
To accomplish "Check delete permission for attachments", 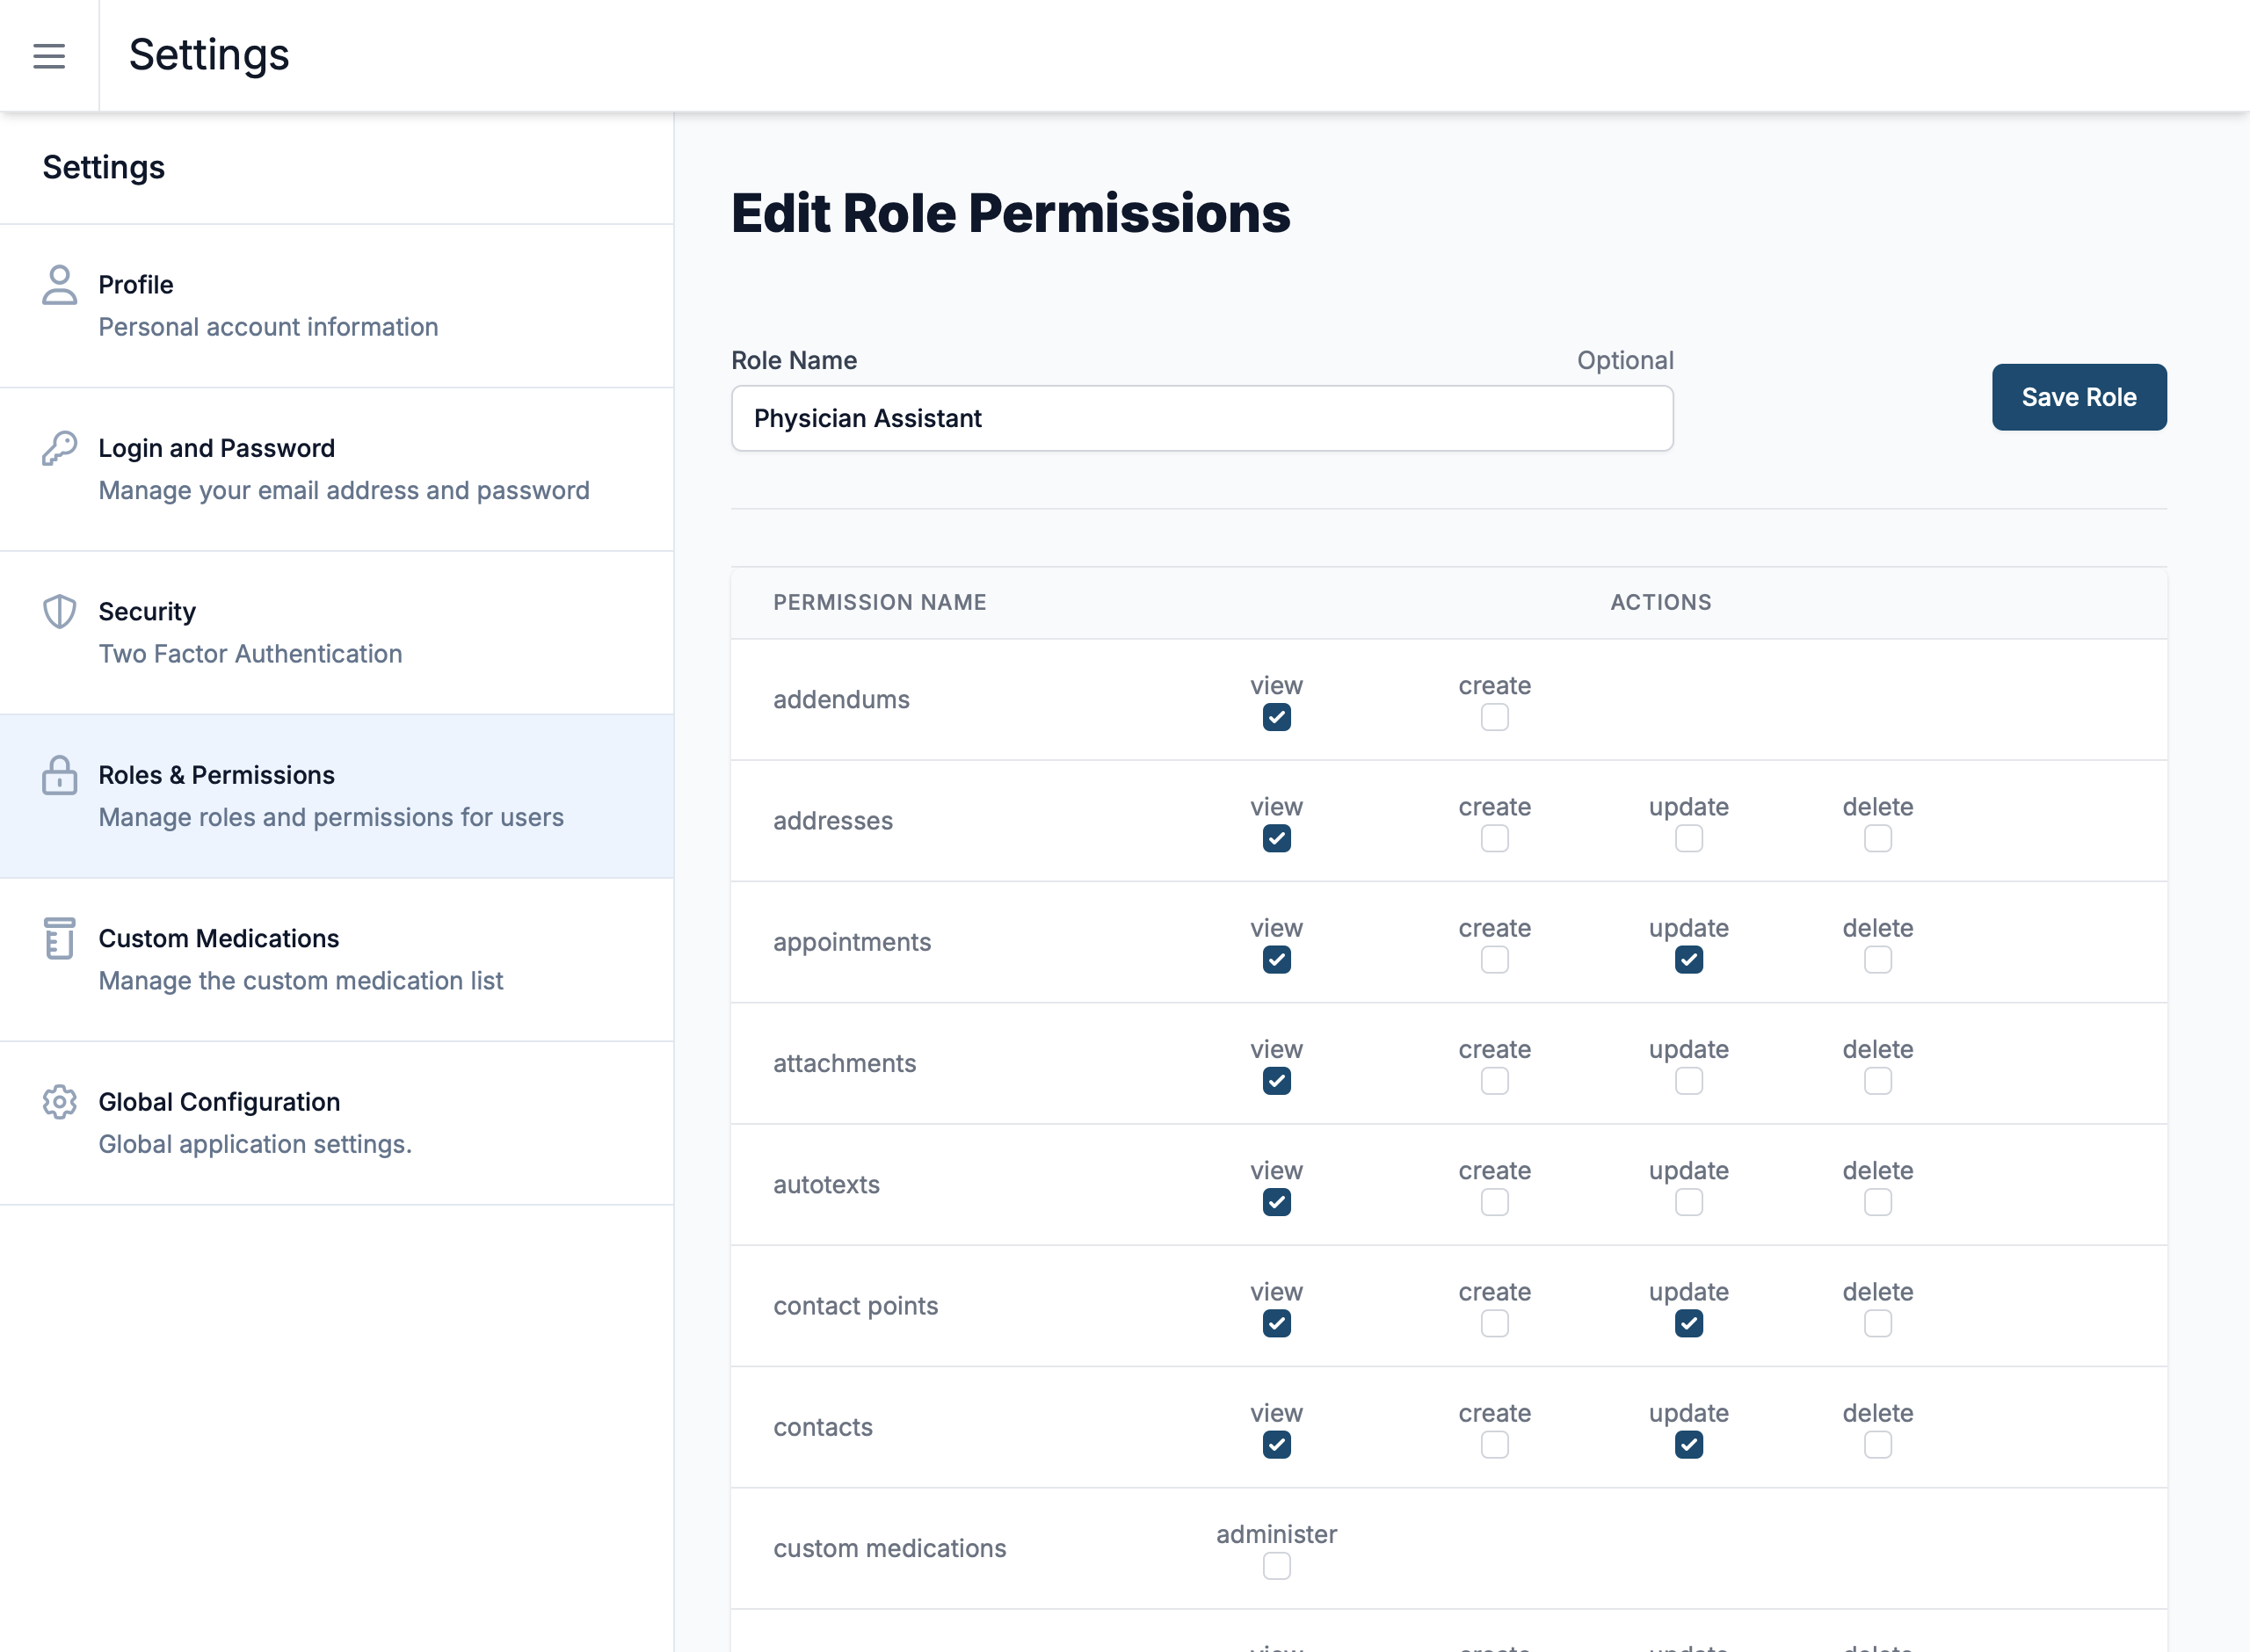I will pos(1877,1081).
